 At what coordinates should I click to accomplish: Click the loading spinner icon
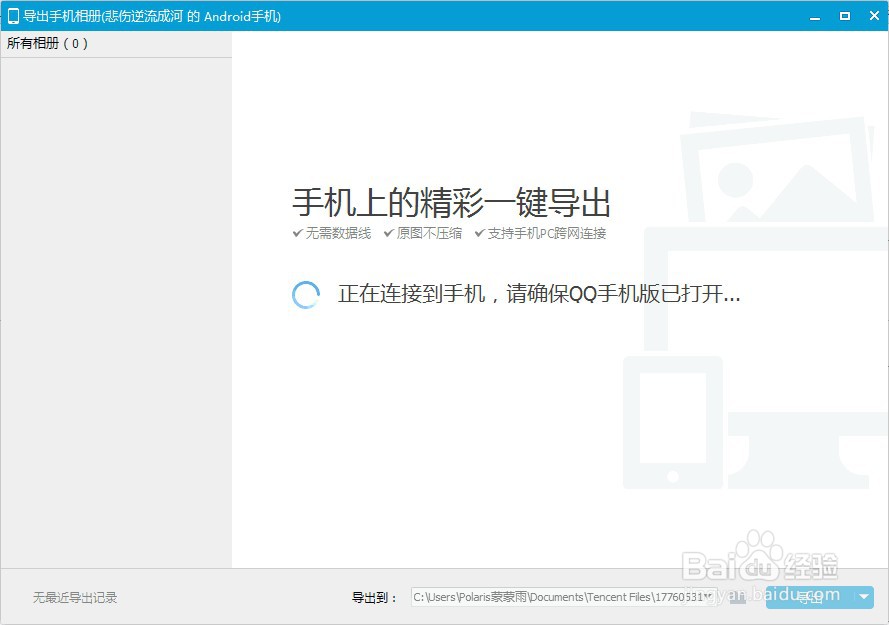306,294
